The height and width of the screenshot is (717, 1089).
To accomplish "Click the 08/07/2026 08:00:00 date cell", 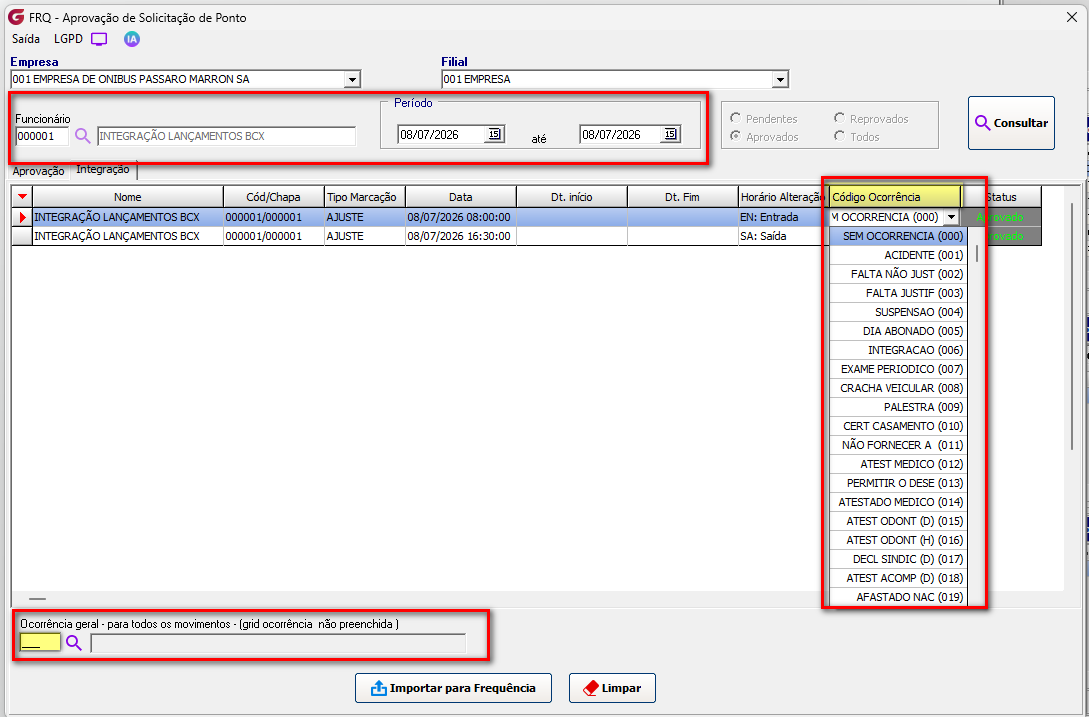I will tap(459, 217).
